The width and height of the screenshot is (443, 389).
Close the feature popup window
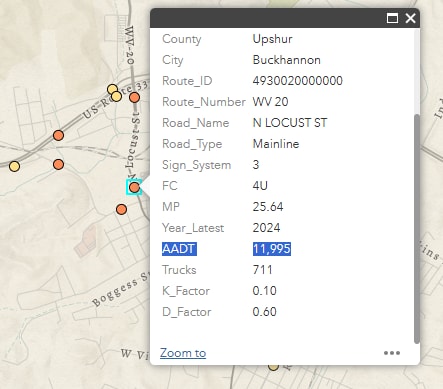point(410,18)
